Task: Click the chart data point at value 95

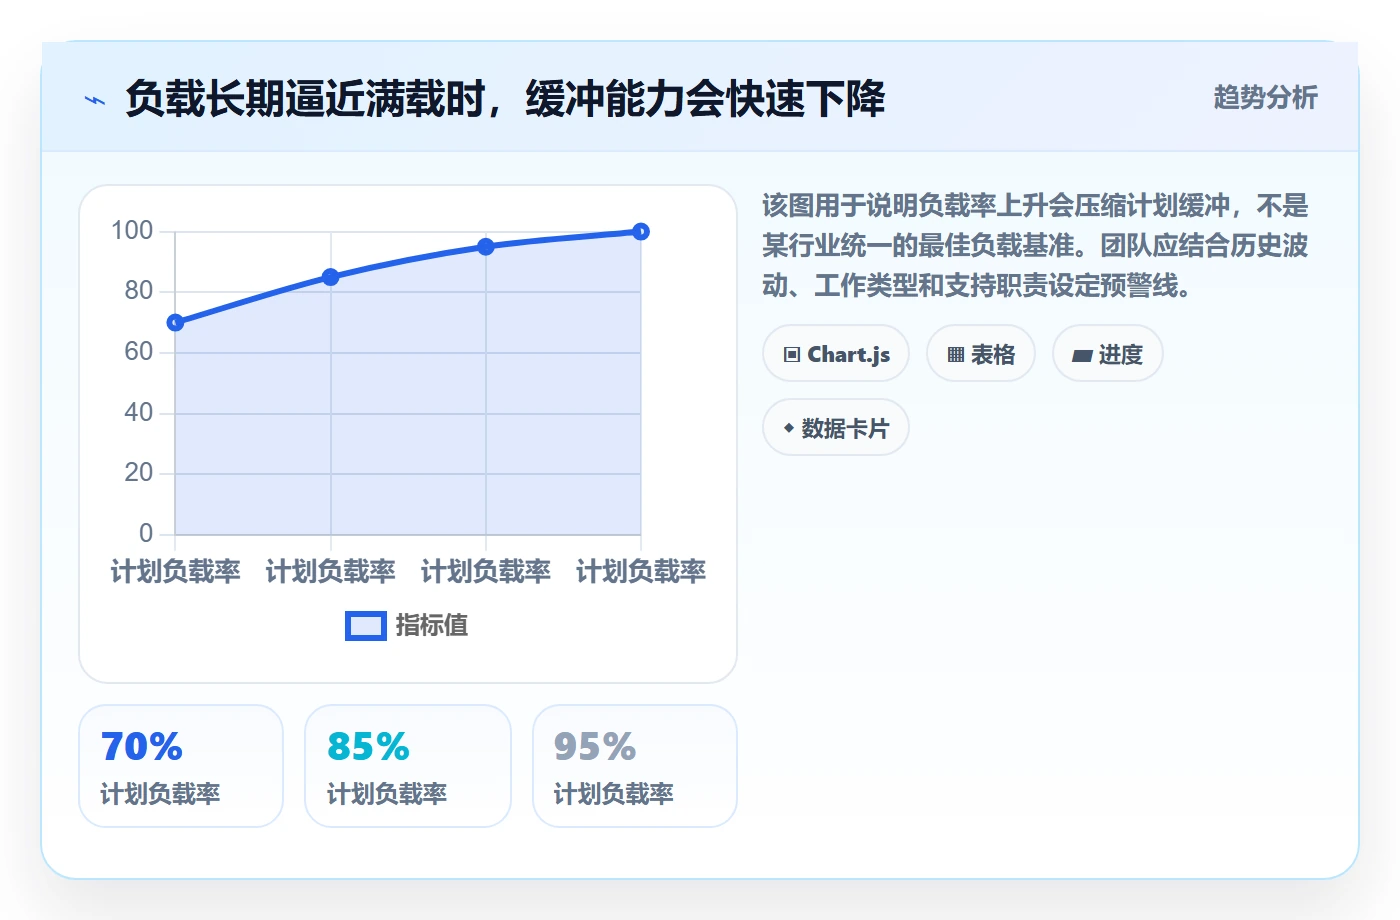Action: coord(486,247)
